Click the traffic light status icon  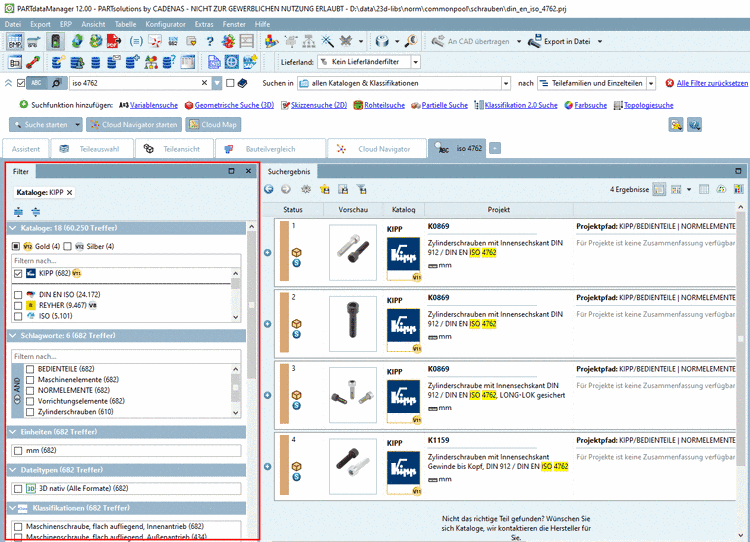coord(55,42)
